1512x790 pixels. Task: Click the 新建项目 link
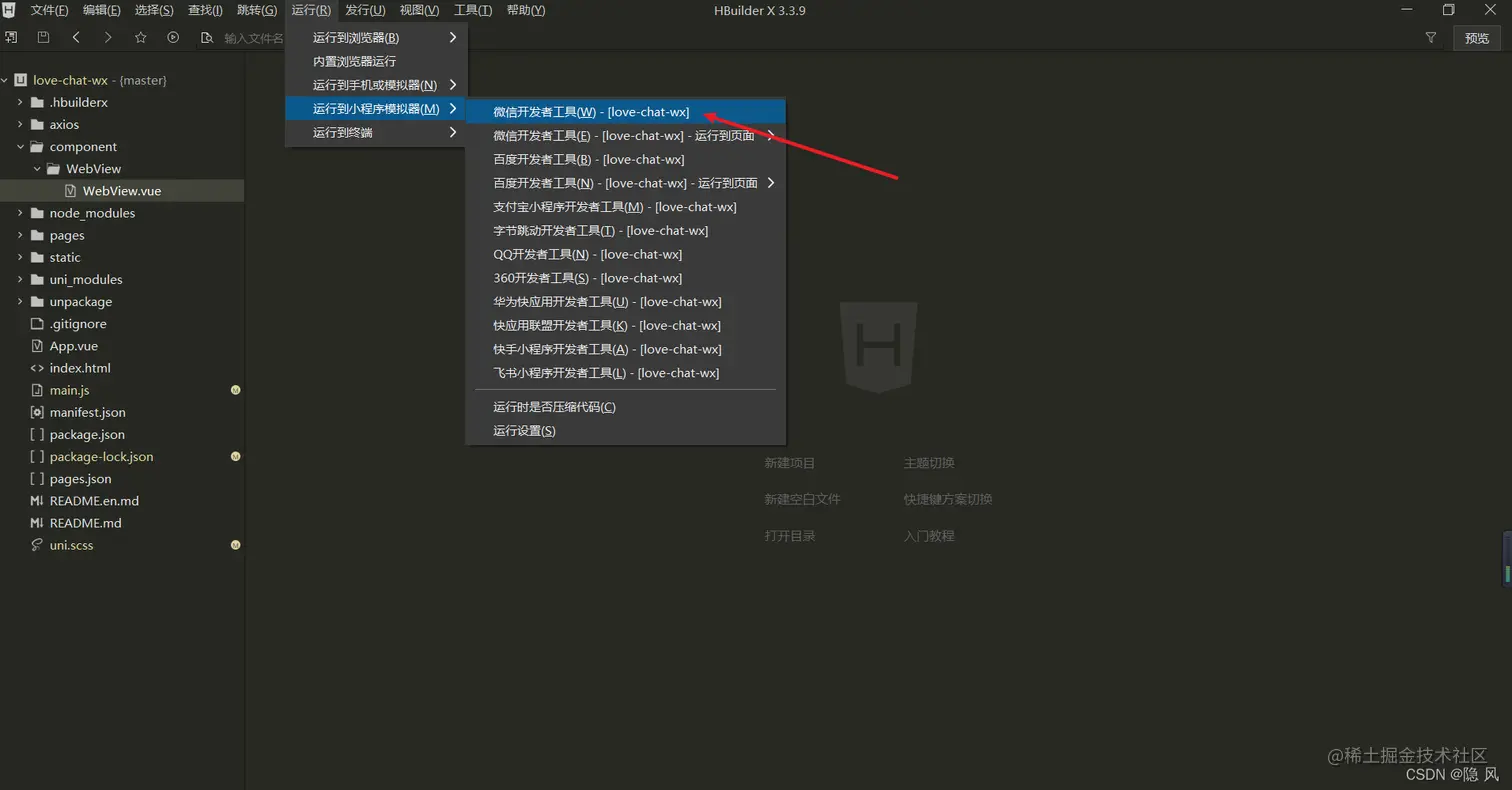(x=790, y=463)
